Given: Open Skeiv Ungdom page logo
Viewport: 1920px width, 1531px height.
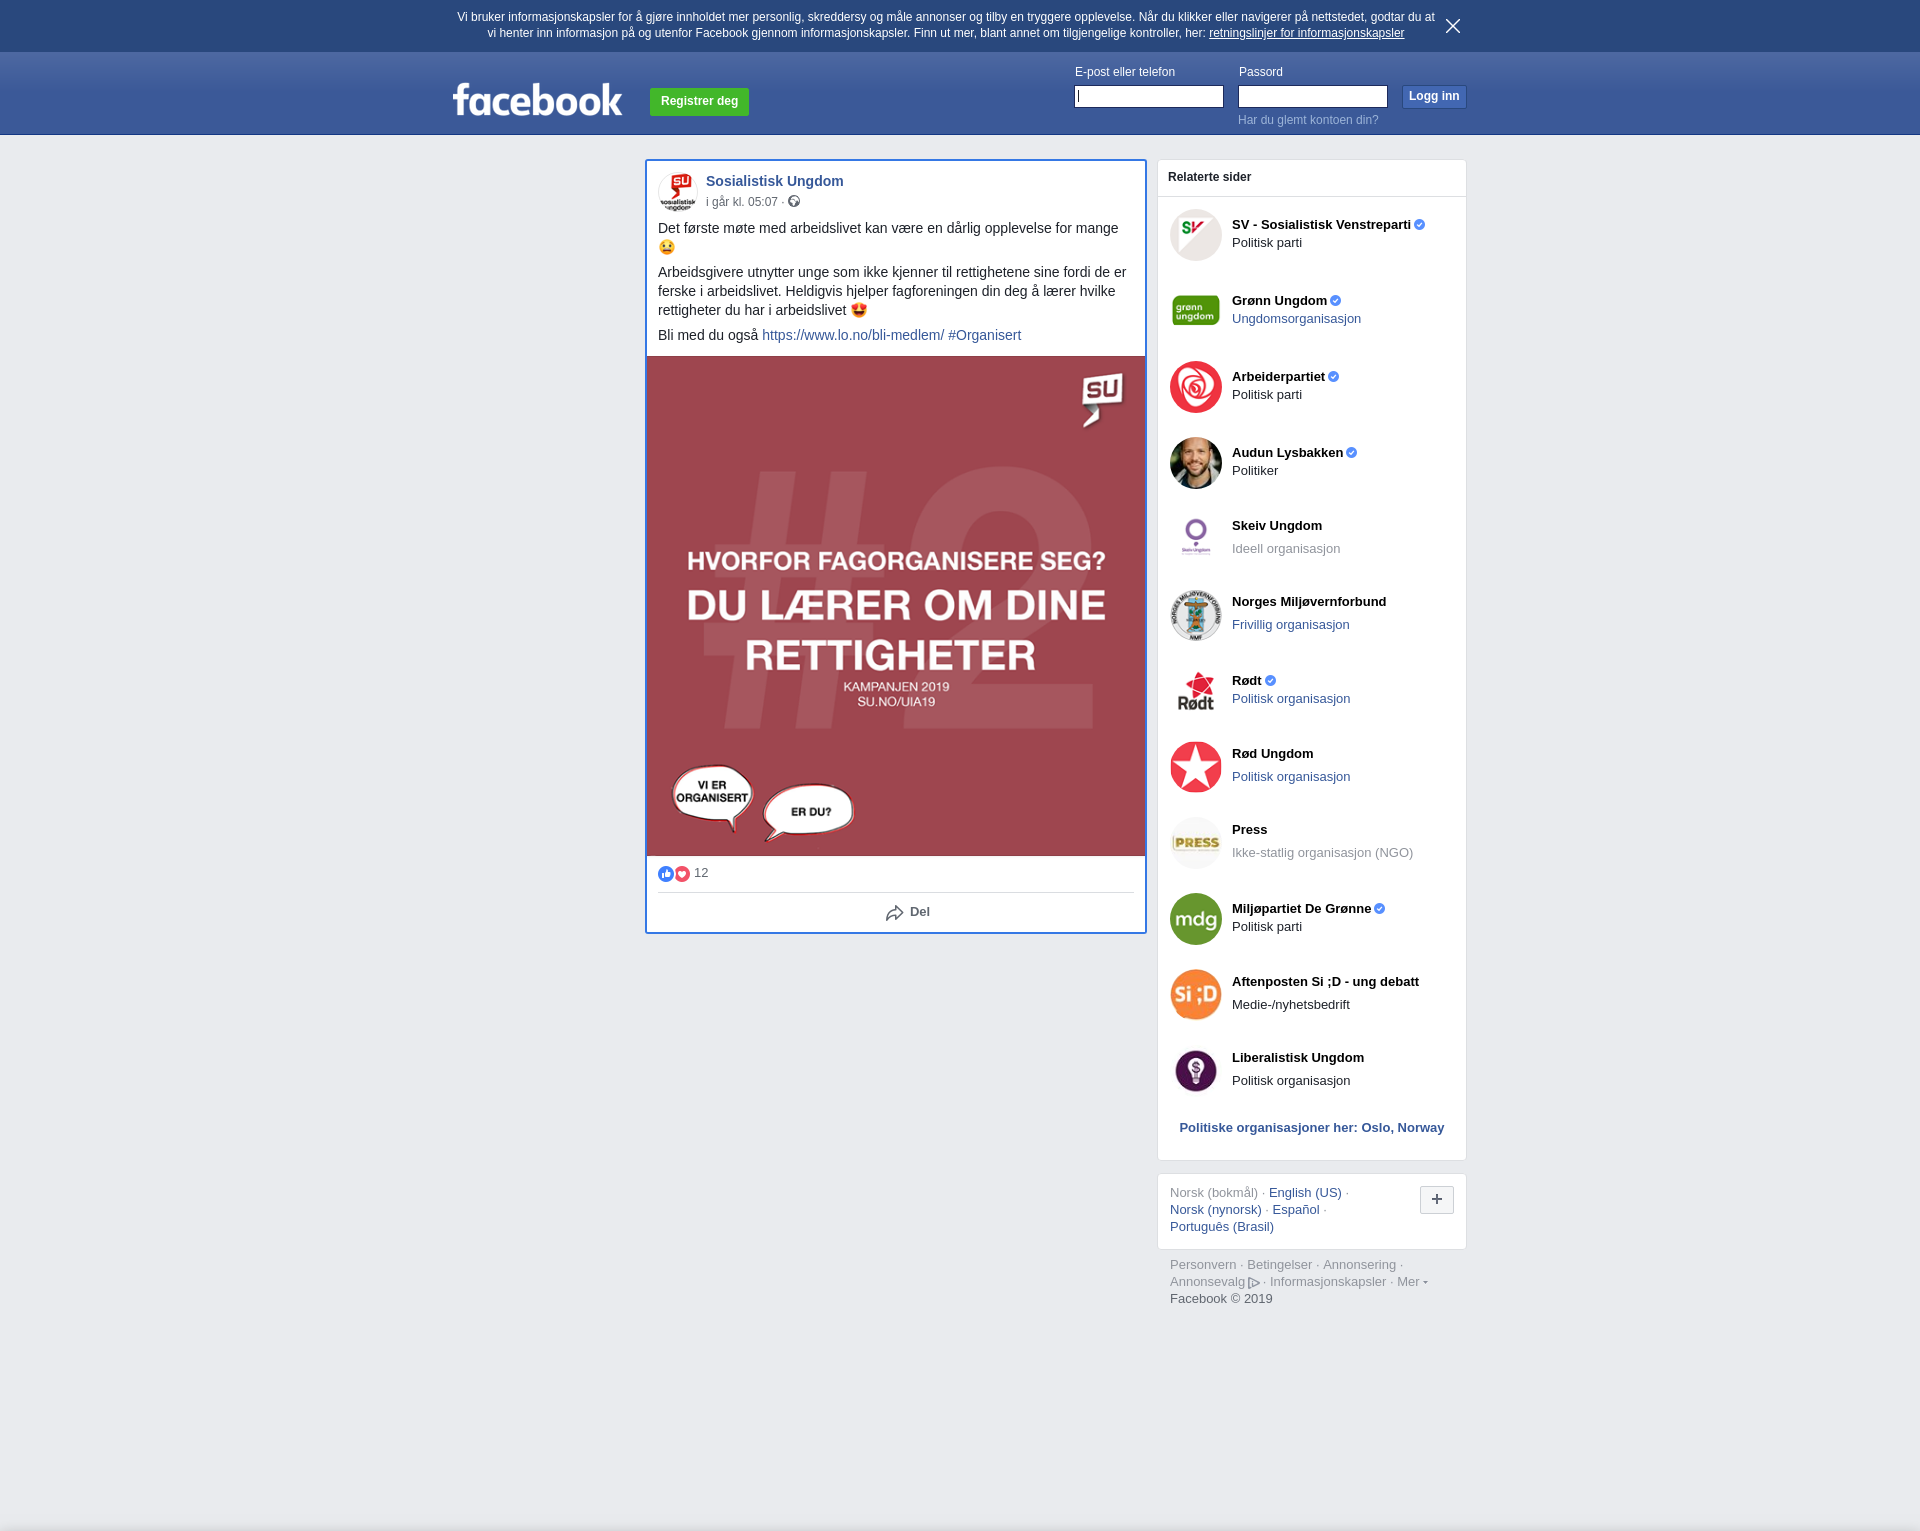Looking at the screenshot, I should tap(1196, 539).
